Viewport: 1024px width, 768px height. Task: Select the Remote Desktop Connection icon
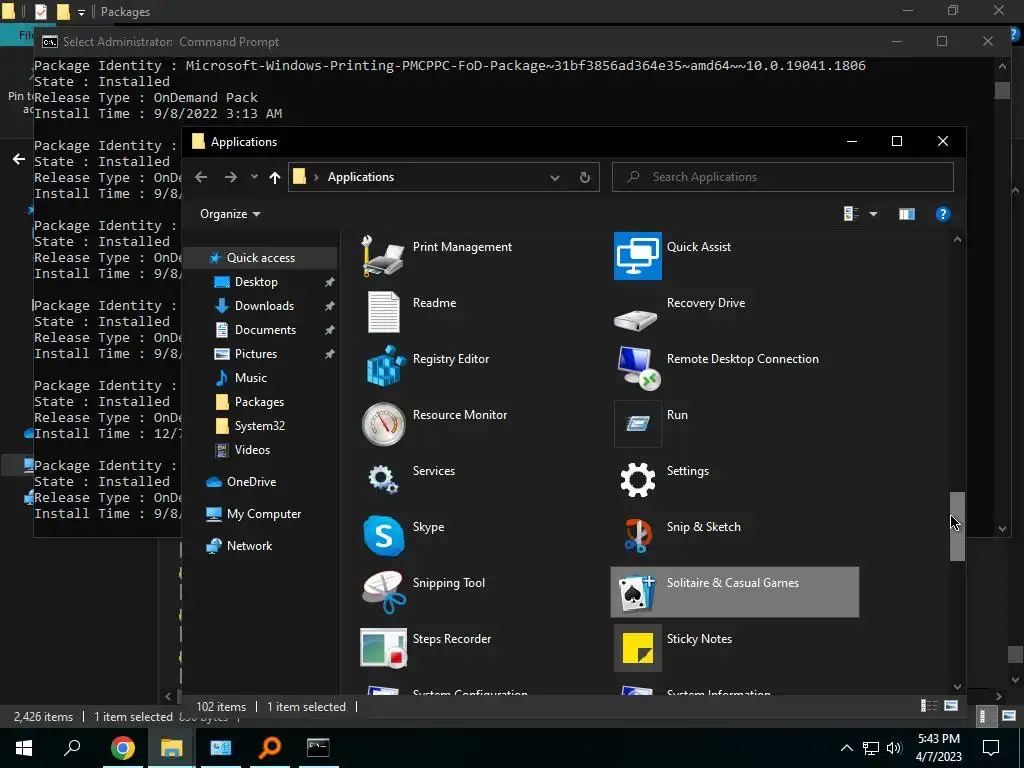638,368
